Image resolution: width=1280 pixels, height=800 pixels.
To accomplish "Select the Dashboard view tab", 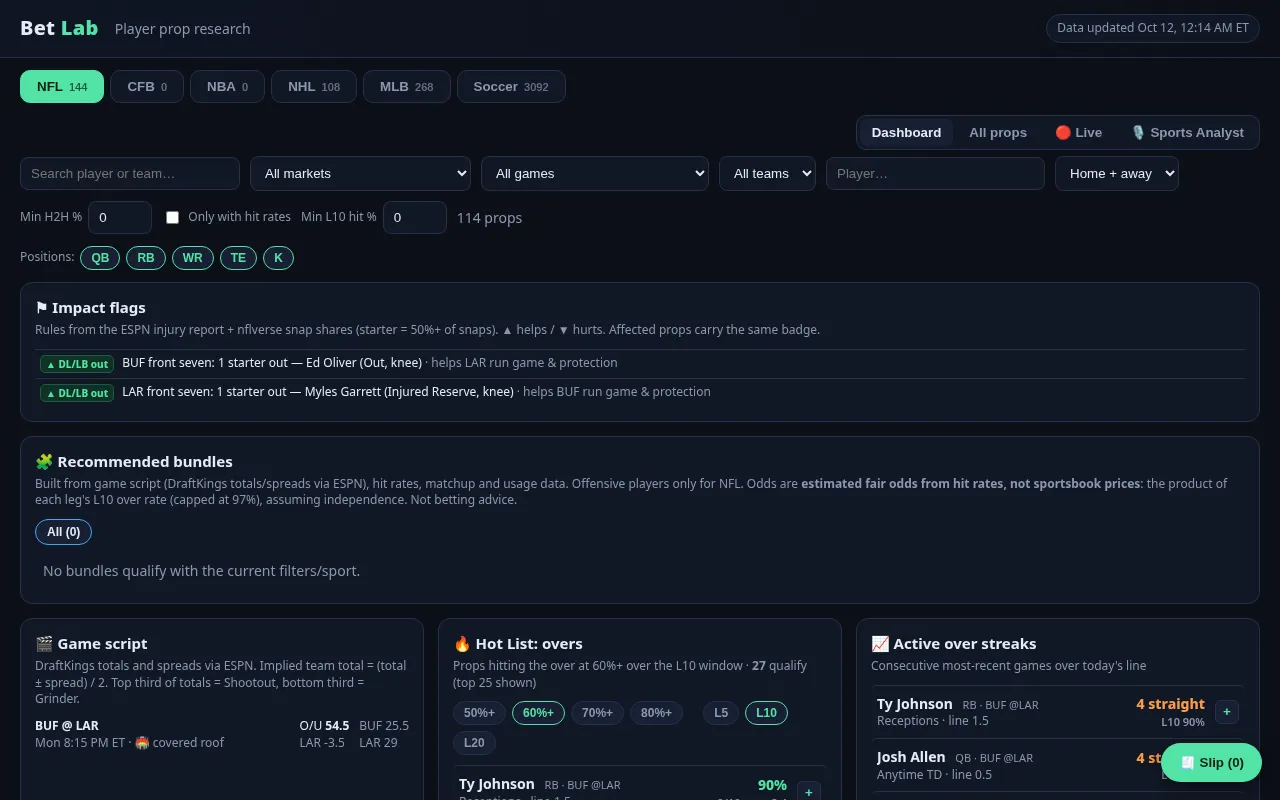I will (x=906, y=133).
